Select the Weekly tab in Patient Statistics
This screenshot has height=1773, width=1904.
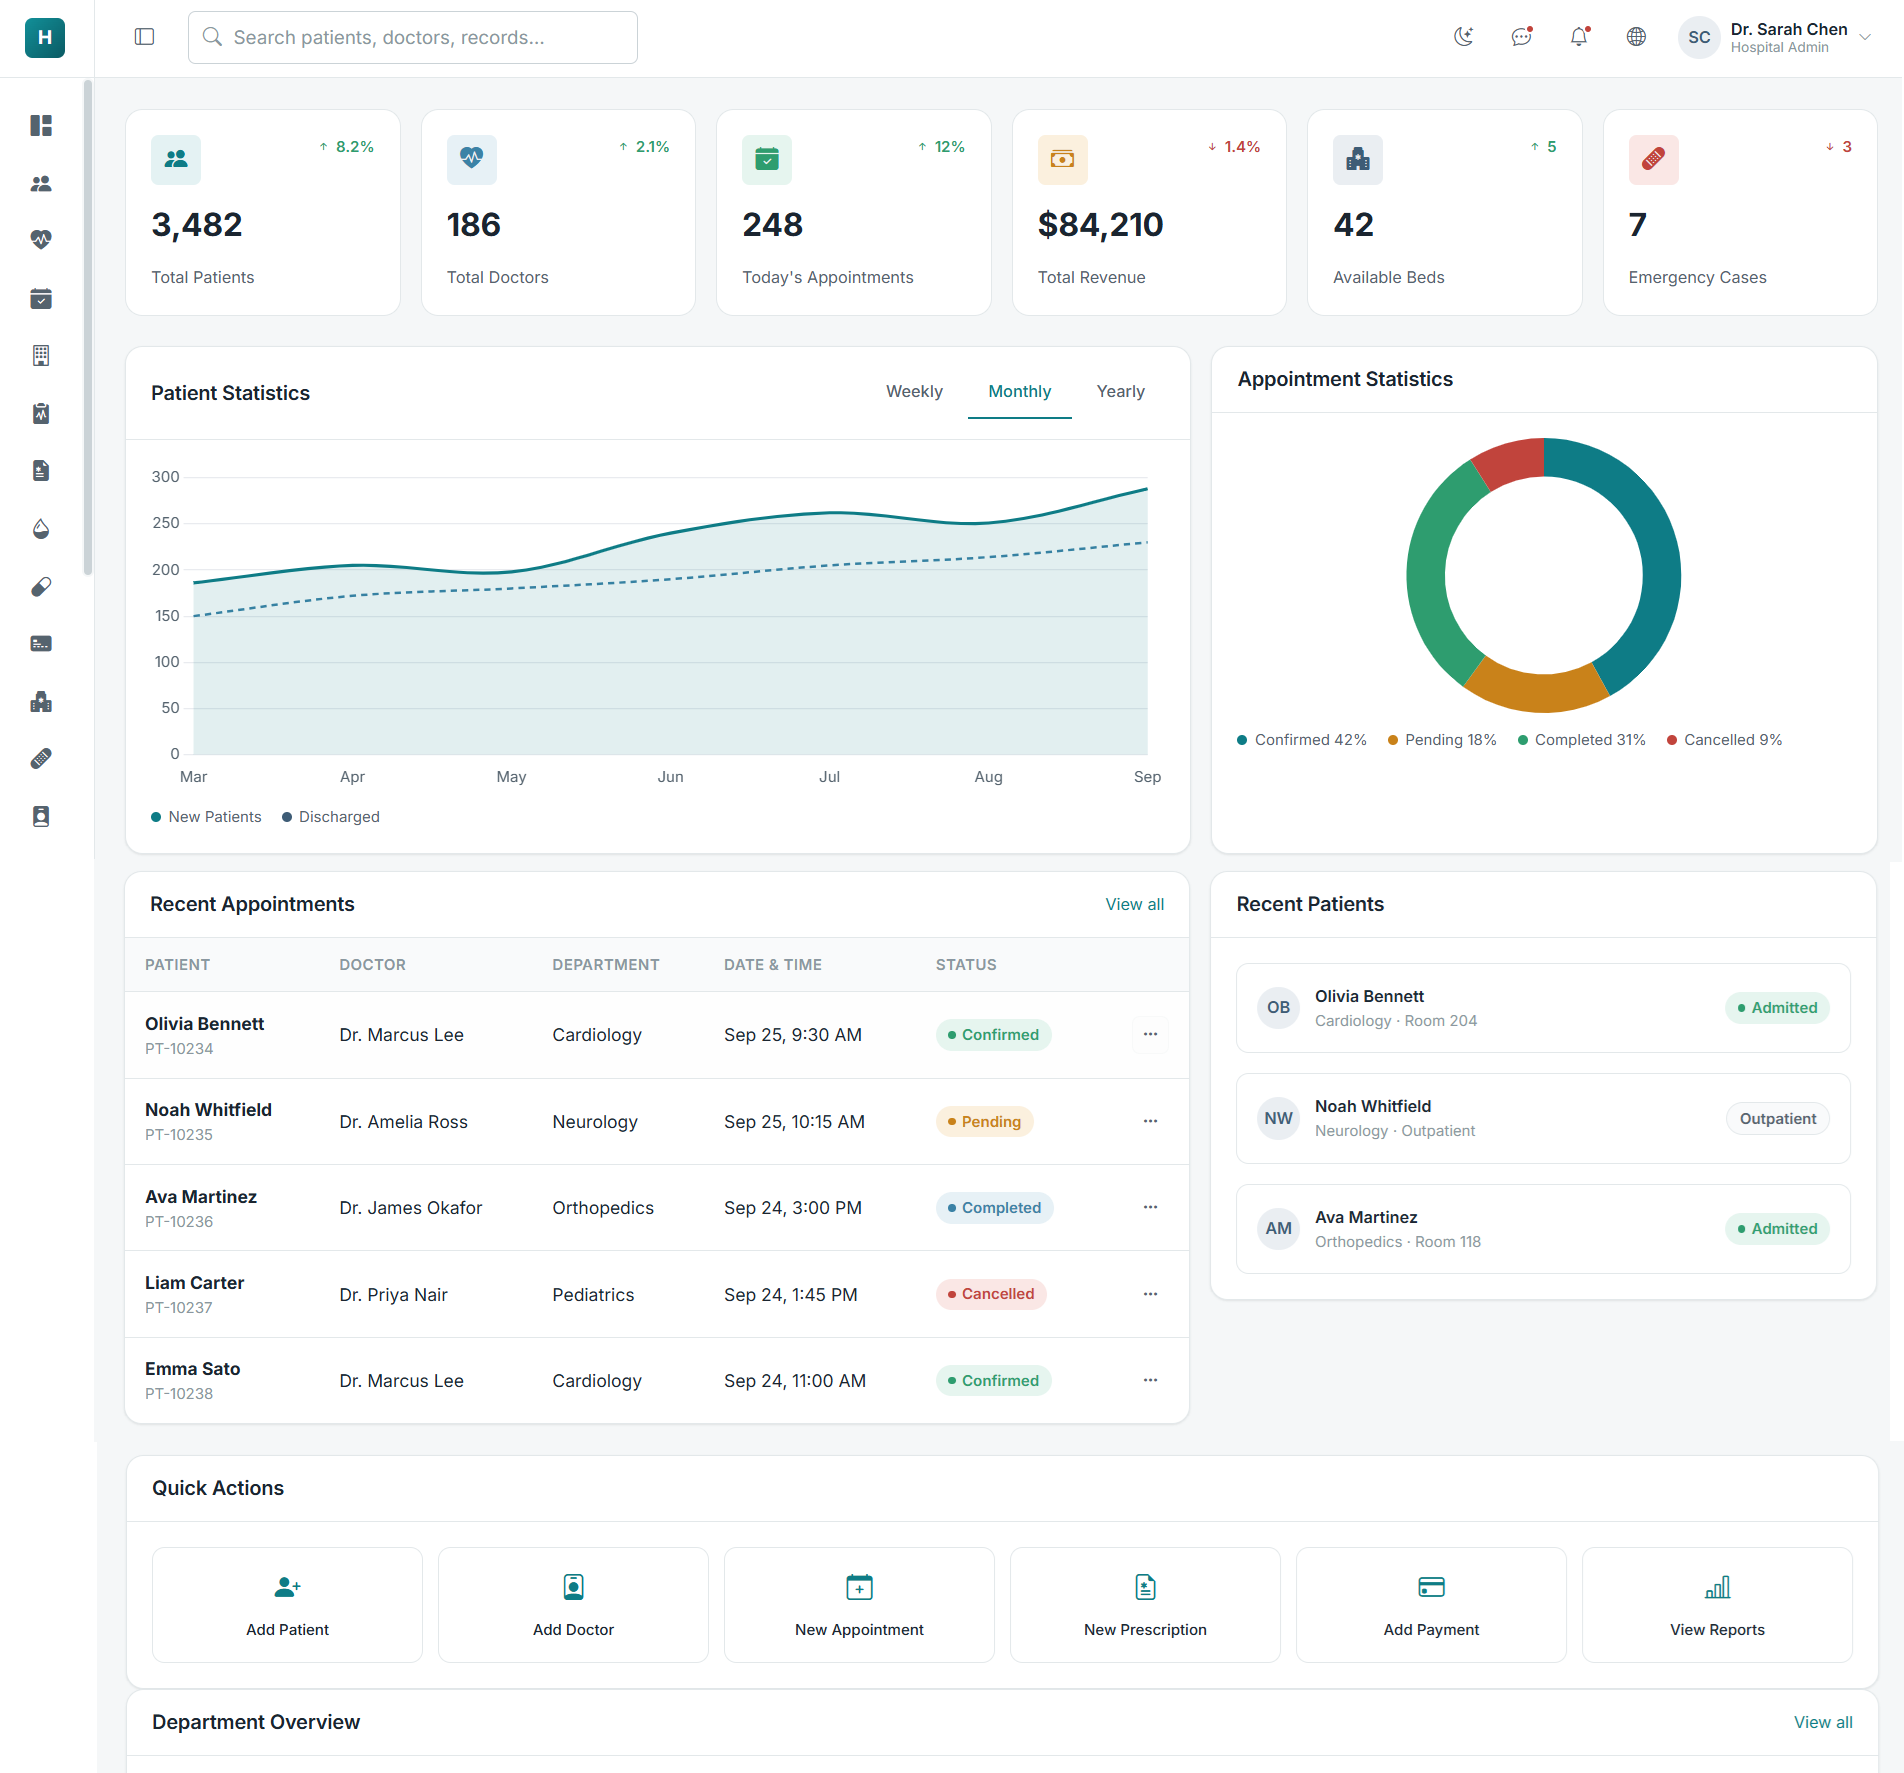click(x=914, y=392)
